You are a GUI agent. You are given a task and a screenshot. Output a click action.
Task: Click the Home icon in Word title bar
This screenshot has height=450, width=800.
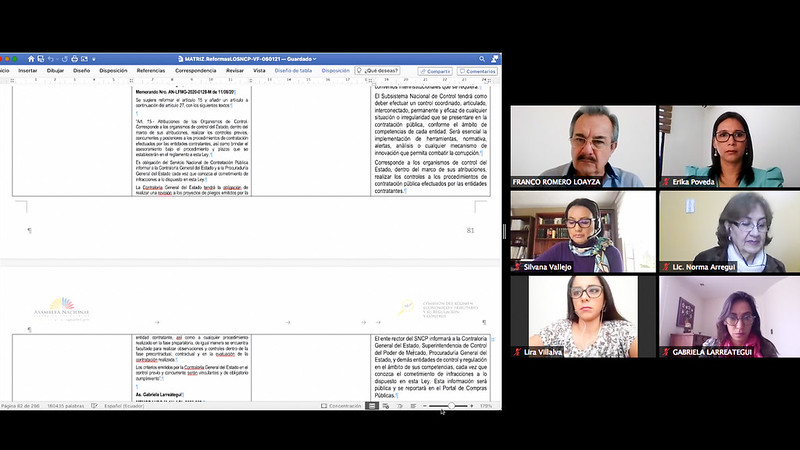31,59
